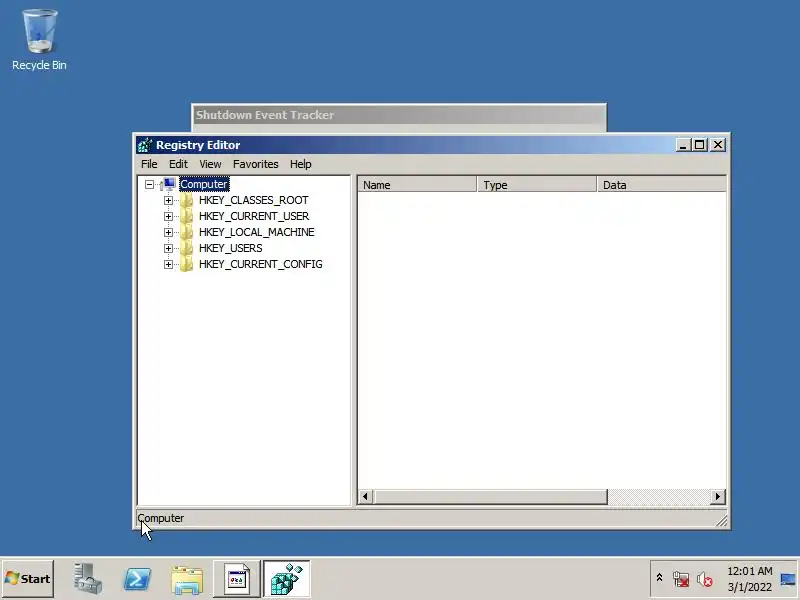Click the horizontal scrollbar thumb

pyautogui.click(x=490, y=496)
